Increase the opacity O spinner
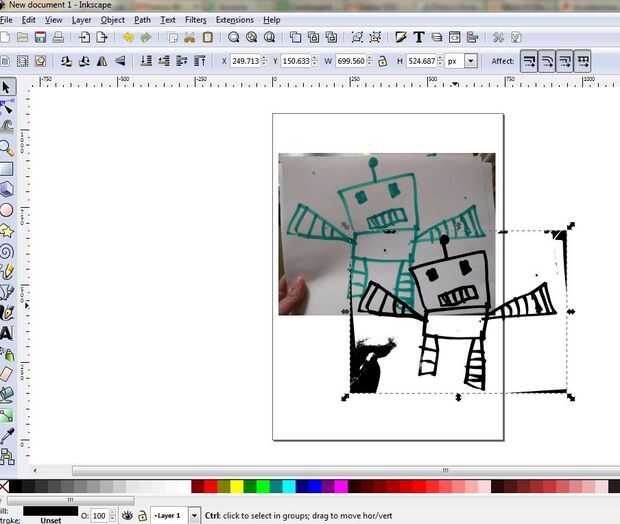This screenshot has width=620, height=524. (112, 513)
